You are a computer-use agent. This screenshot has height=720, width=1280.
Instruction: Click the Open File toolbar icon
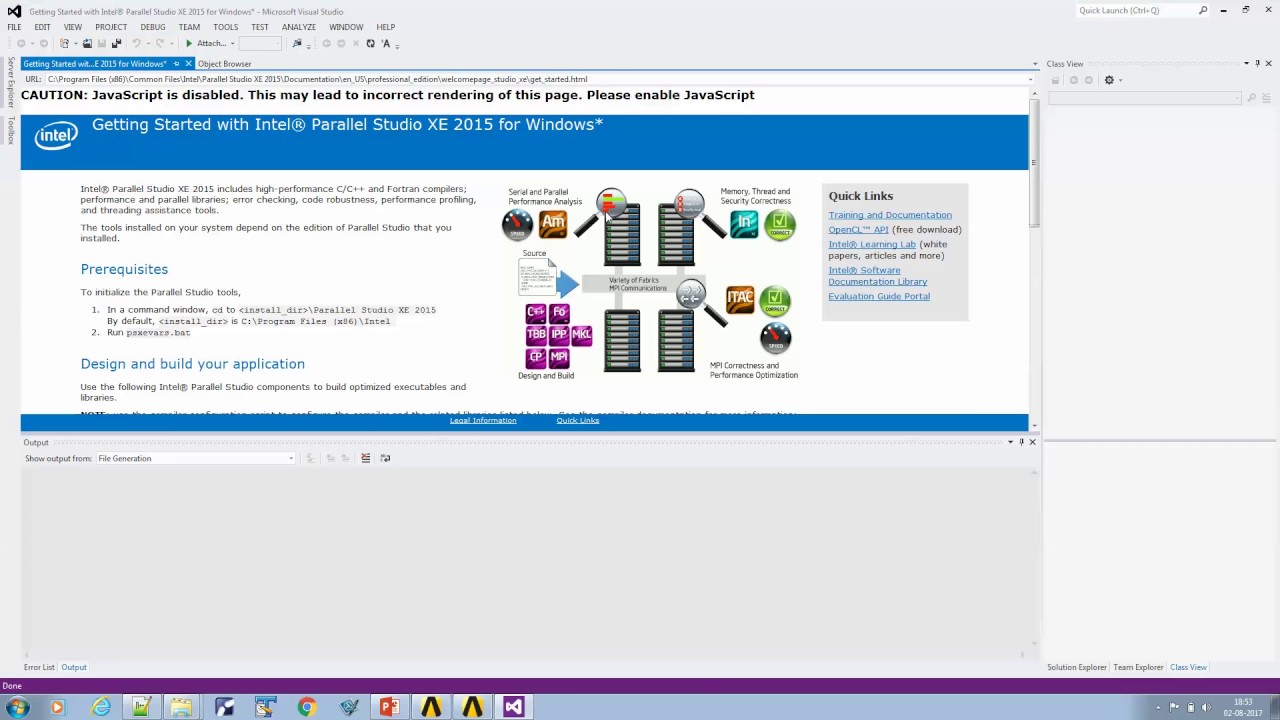coord(87,43)
